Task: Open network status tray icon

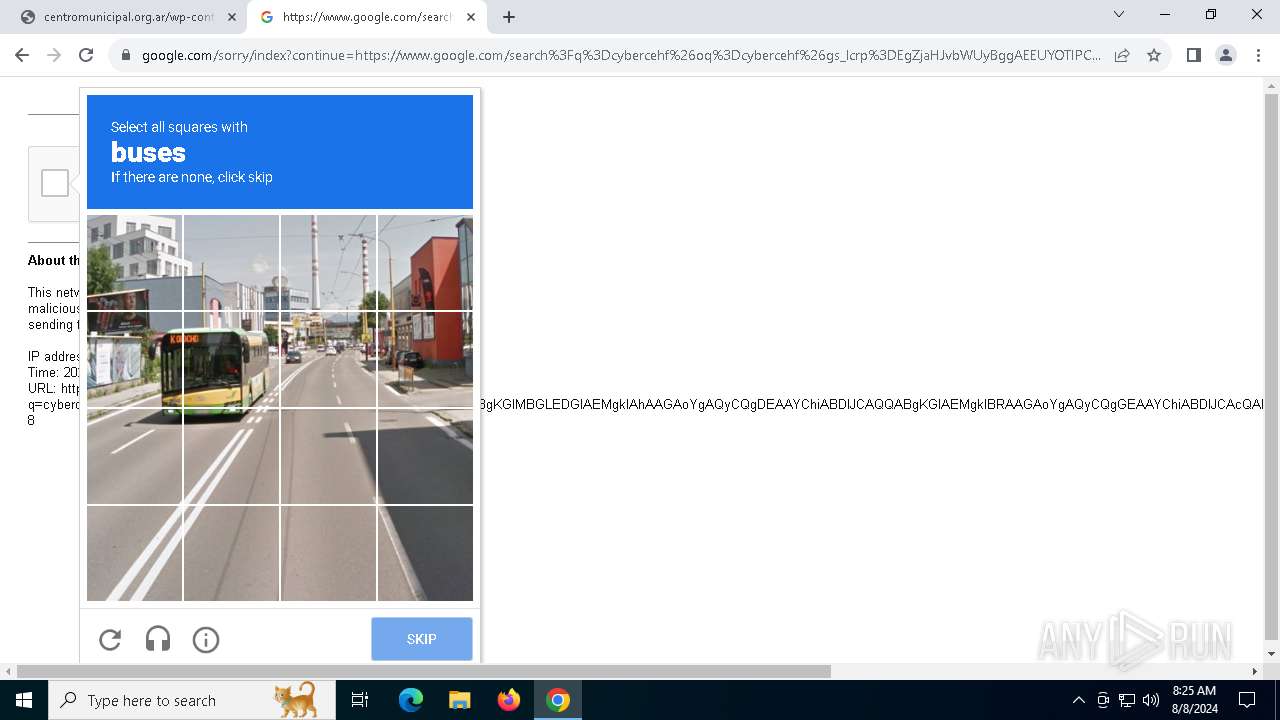Action: pyautogui.click(x=1127, y=700)
